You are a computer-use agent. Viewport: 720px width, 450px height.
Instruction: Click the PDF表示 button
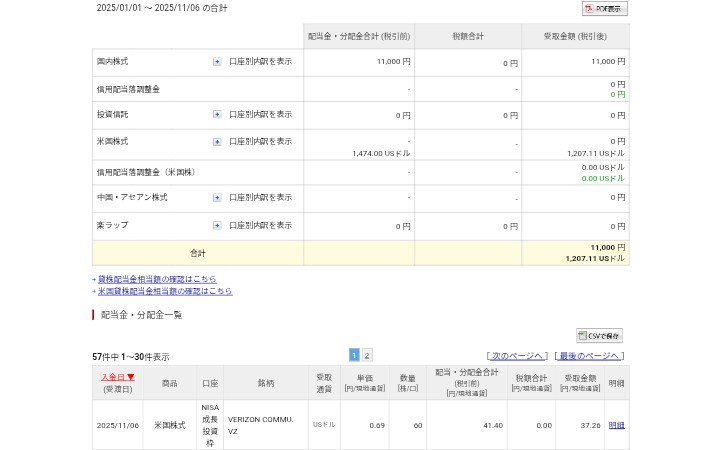(605, 9)
